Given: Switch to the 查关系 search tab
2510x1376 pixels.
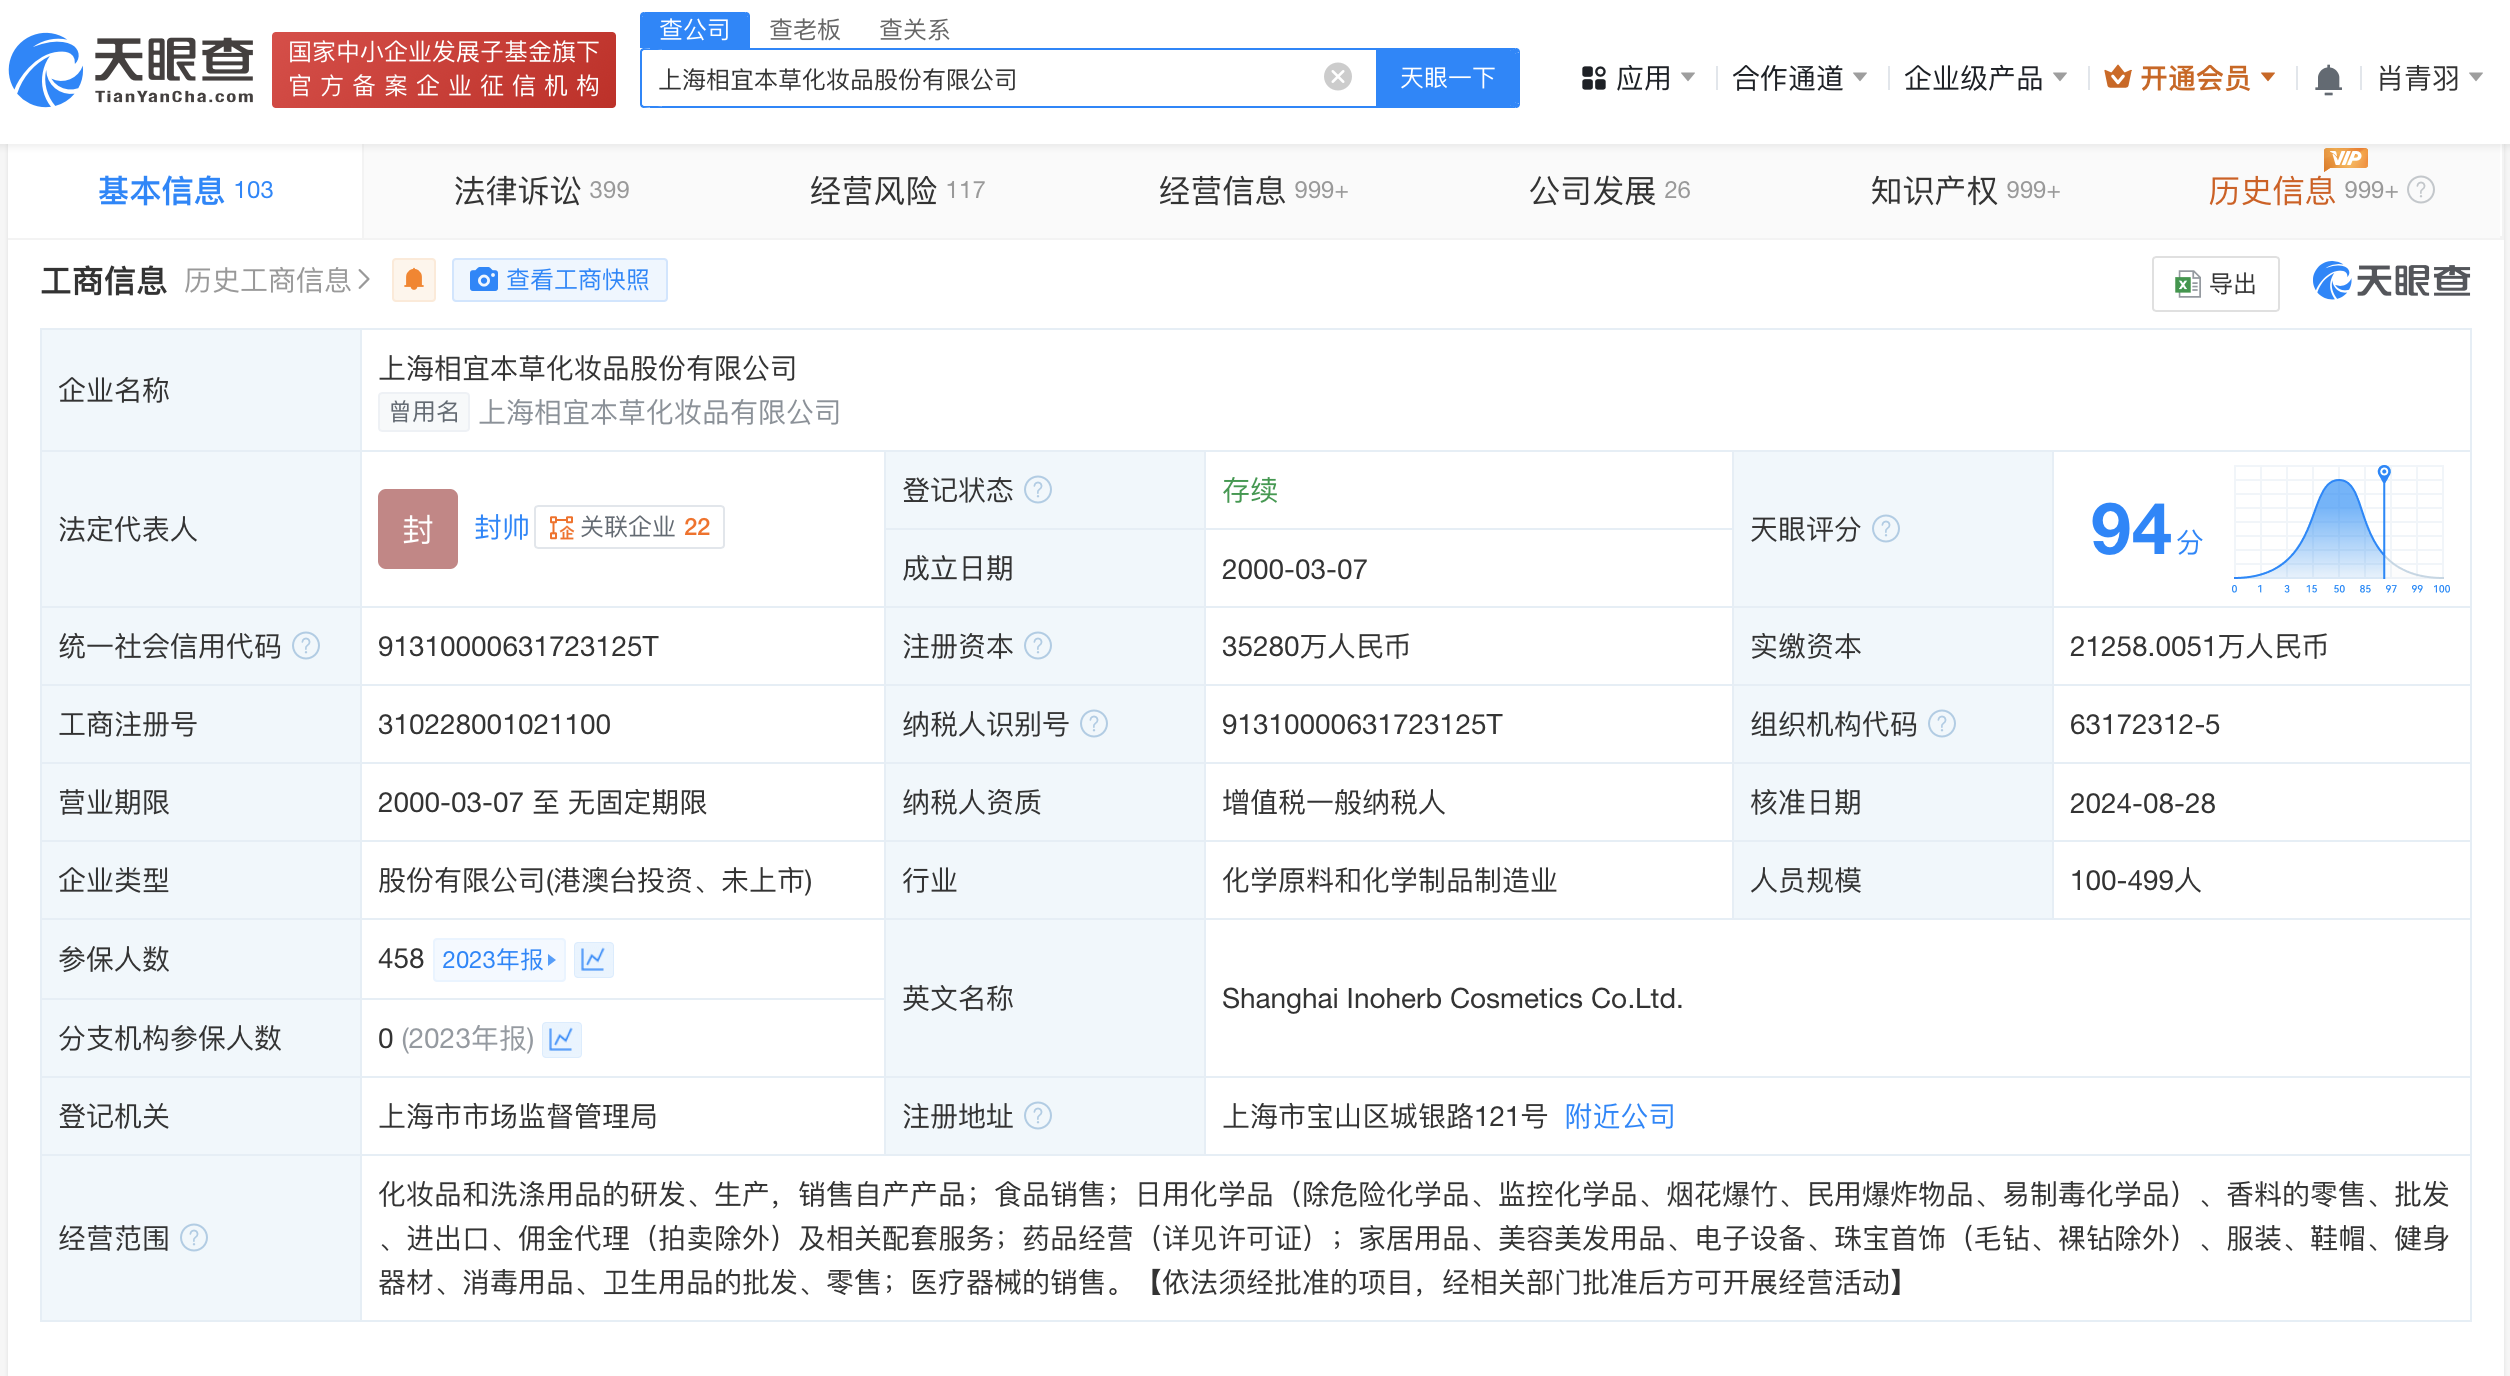Looking at the screenshot, I should click(x=914, y=29).
